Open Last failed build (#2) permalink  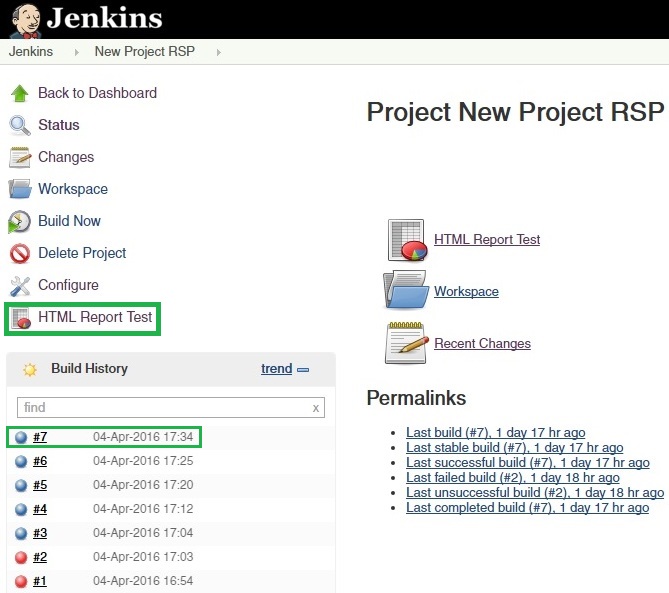click(512, 477)
